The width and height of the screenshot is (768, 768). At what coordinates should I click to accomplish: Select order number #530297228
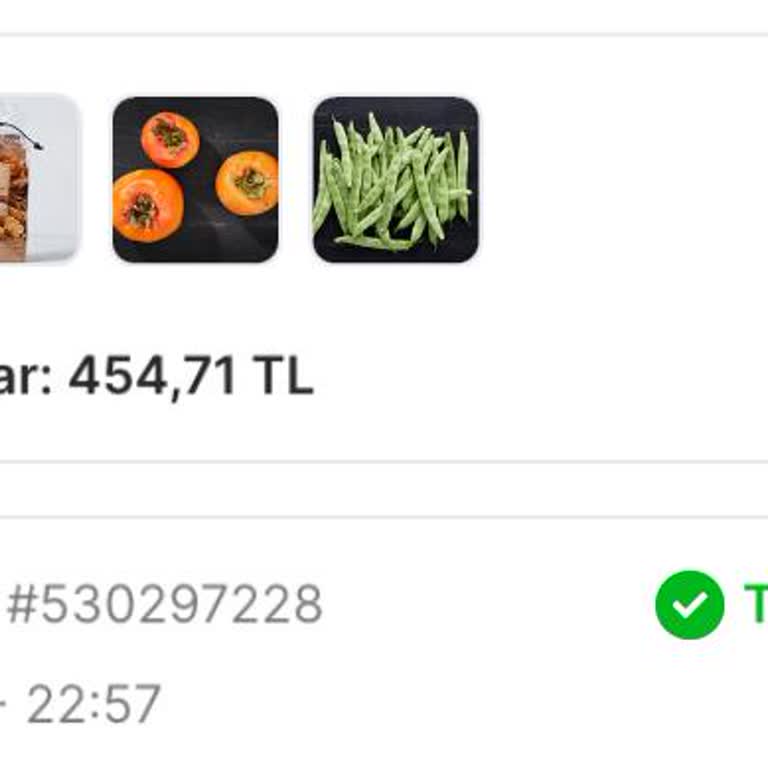[x=165, y=605]
